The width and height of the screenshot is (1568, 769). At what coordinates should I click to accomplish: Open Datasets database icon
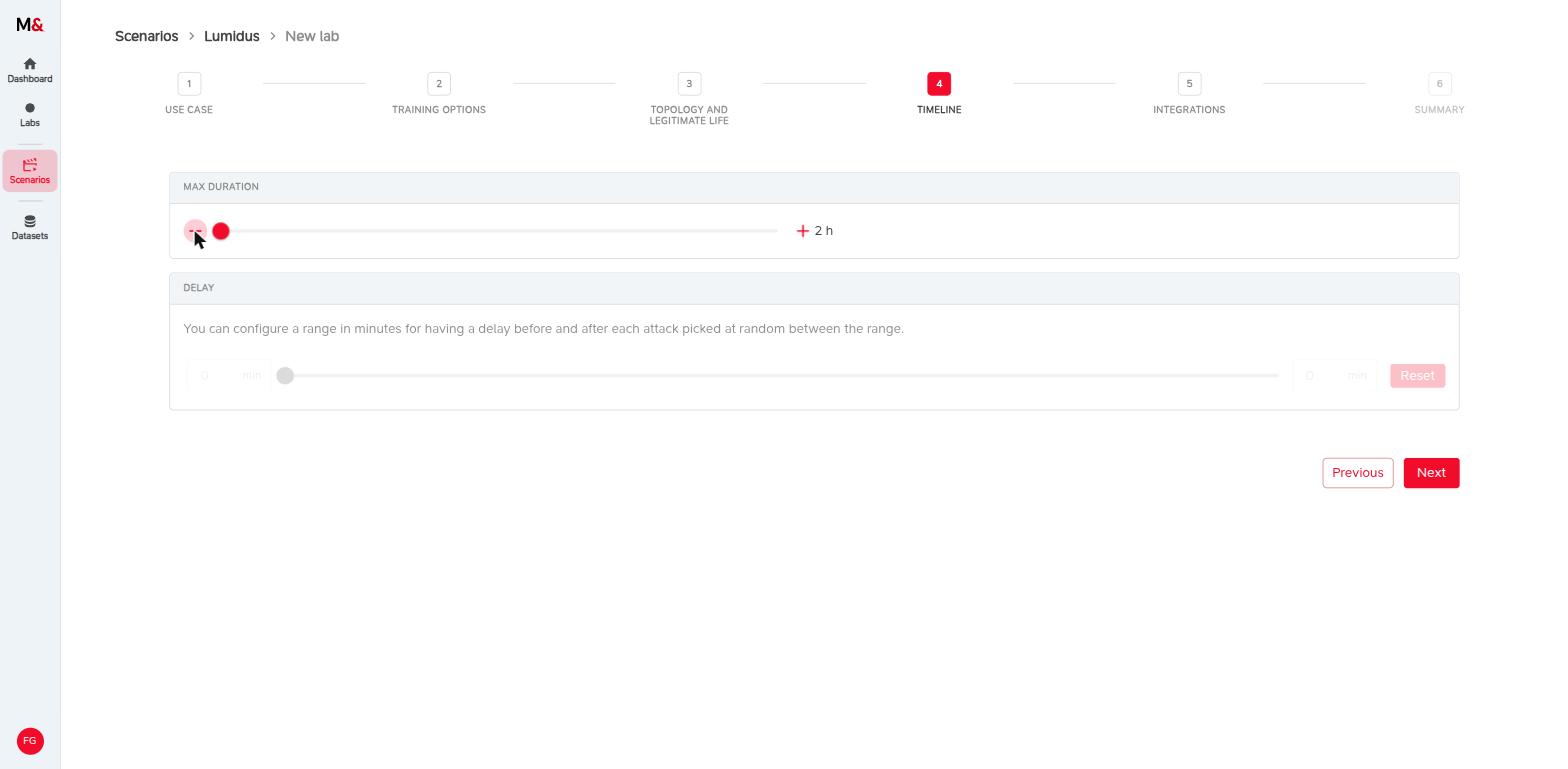(x=30, y=221)
